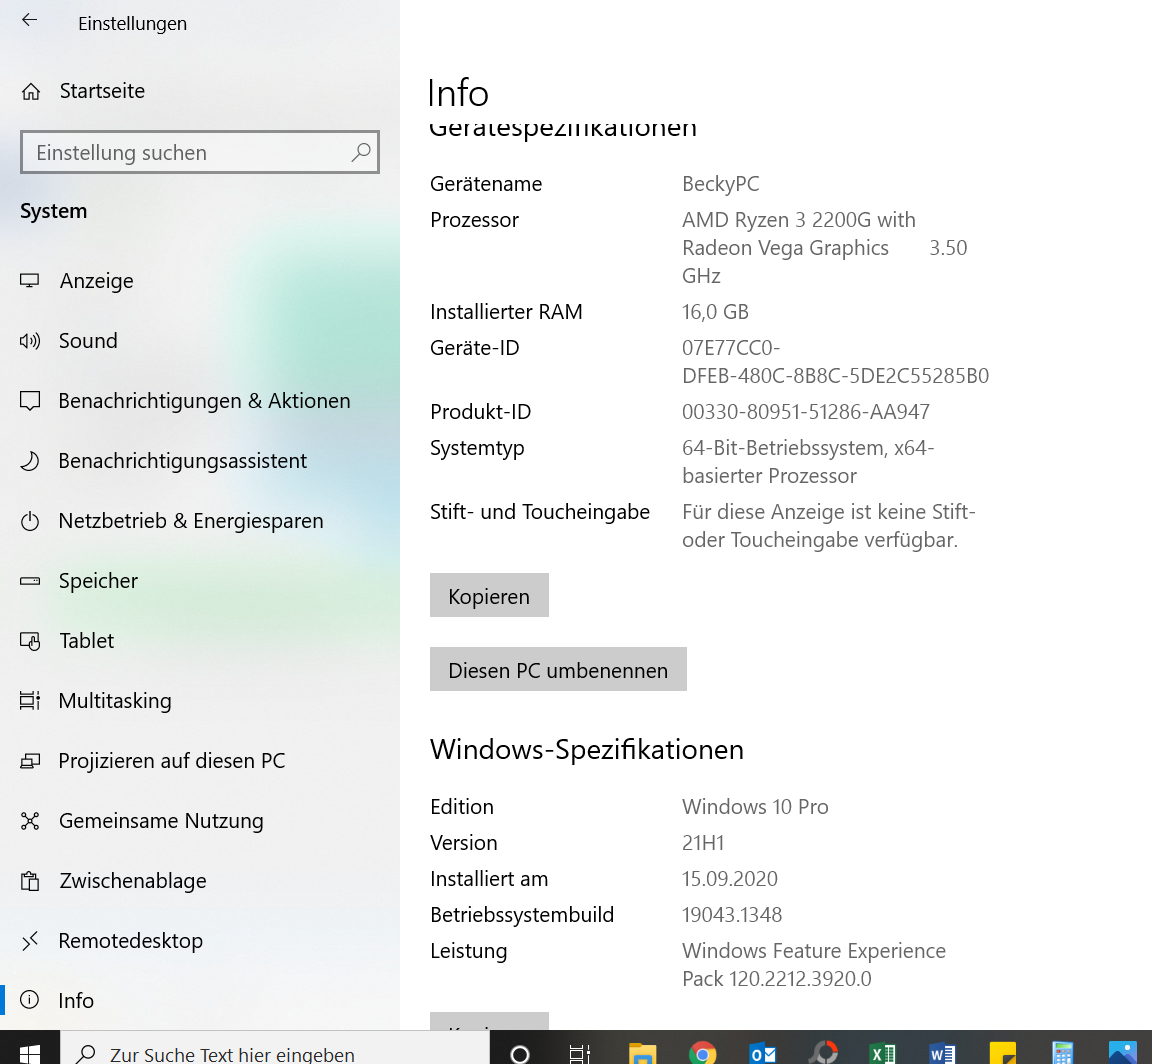Viewport: 1152px width, 1064px height.
Task: Click the Edition value Windows 10 Pro
Action: coord(755,807)
